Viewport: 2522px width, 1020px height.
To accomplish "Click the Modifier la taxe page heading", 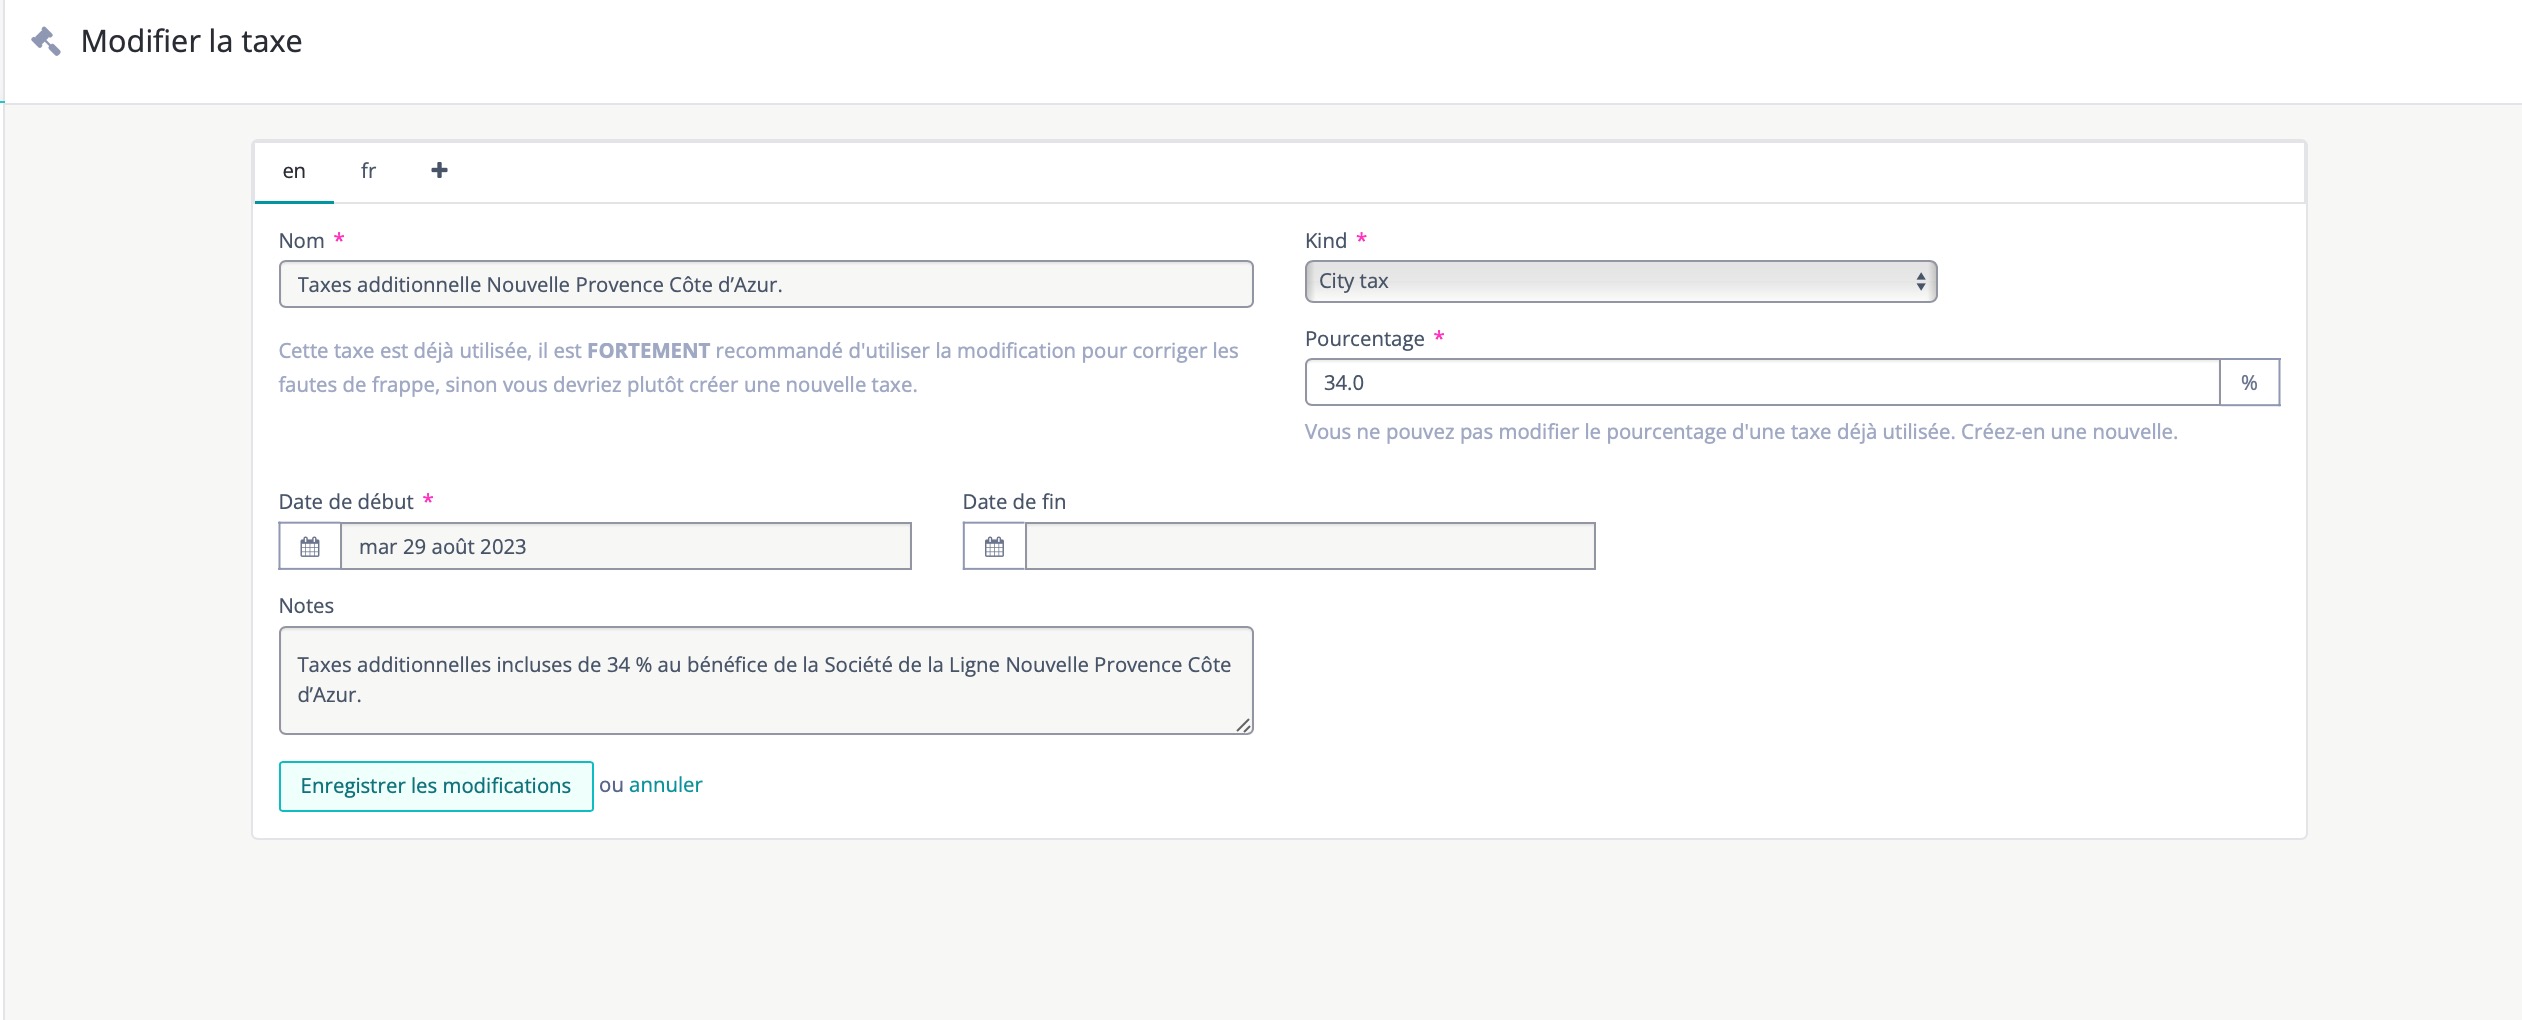I will 191,41.
